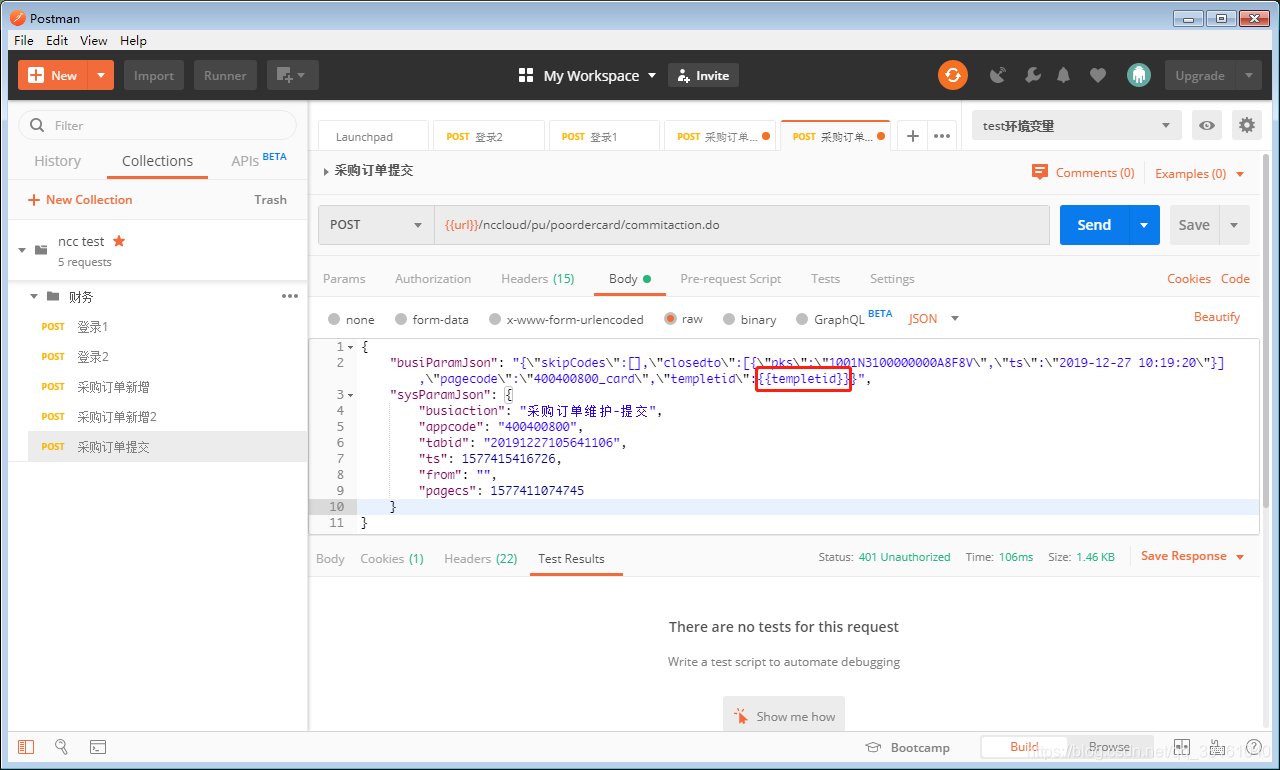Click the Beautify link
Viewport: 1280px width, 770px height.
(1217, 317)
